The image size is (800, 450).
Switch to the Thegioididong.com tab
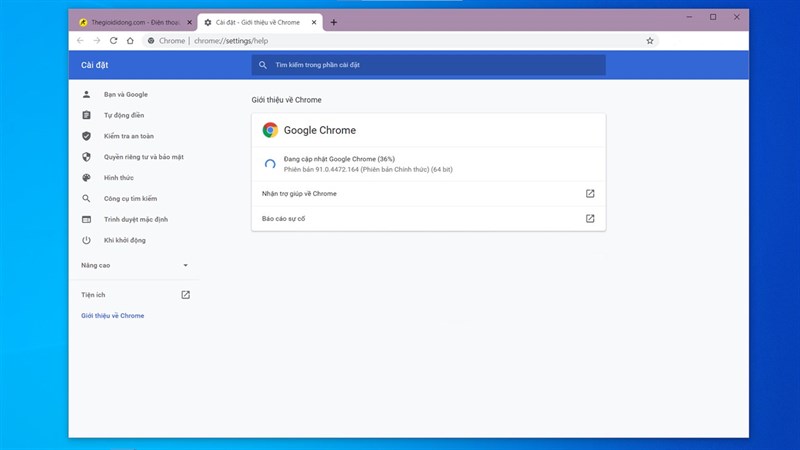click(133, 22)
